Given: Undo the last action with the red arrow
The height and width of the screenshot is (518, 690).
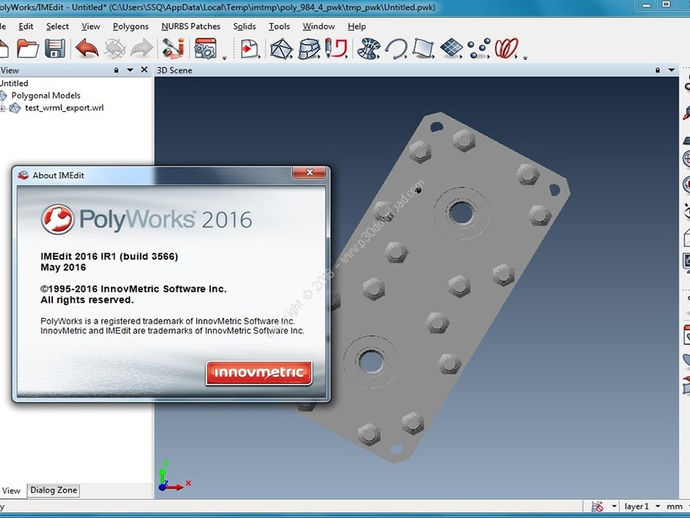Looking at the screenshot, I should point(87,48).
